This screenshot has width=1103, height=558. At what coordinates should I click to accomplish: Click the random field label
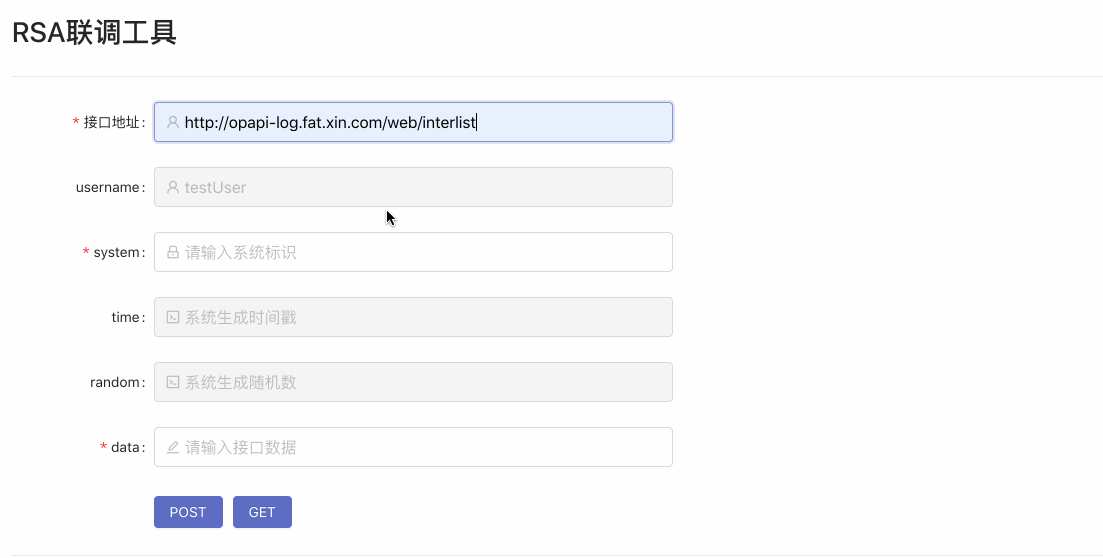pos(115,382)
